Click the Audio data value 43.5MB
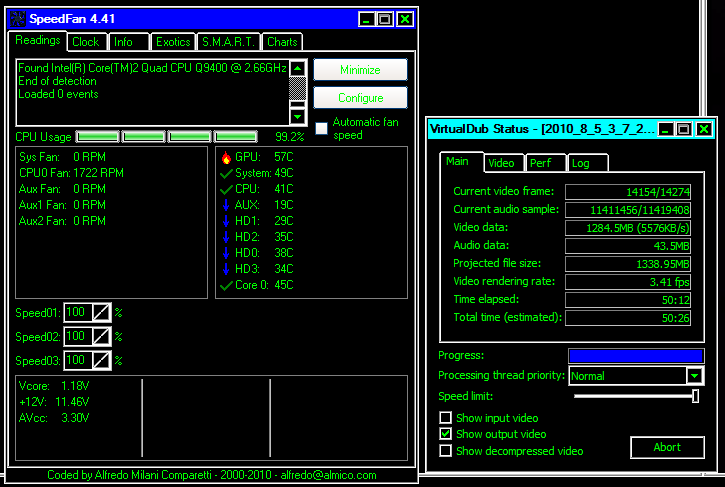 pos(628,246)
